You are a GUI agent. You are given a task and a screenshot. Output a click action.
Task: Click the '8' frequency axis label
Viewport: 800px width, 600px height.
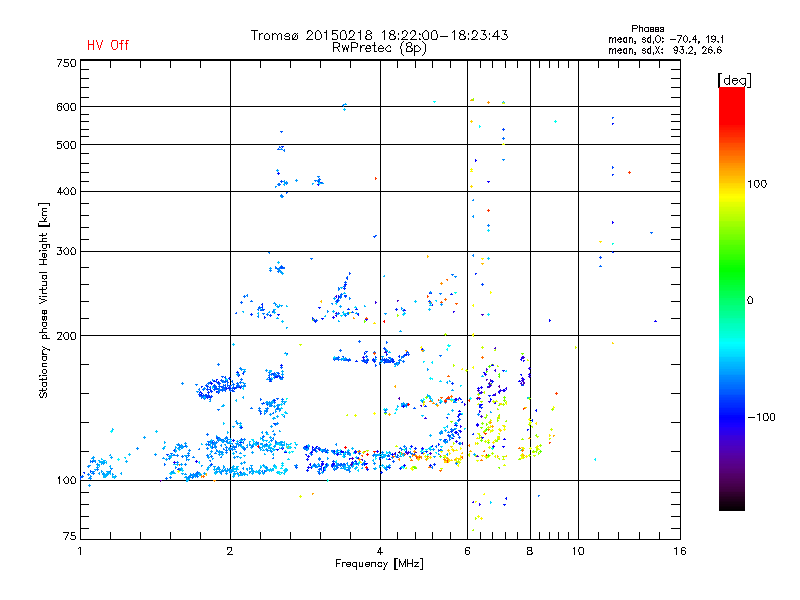click(530, 551)
